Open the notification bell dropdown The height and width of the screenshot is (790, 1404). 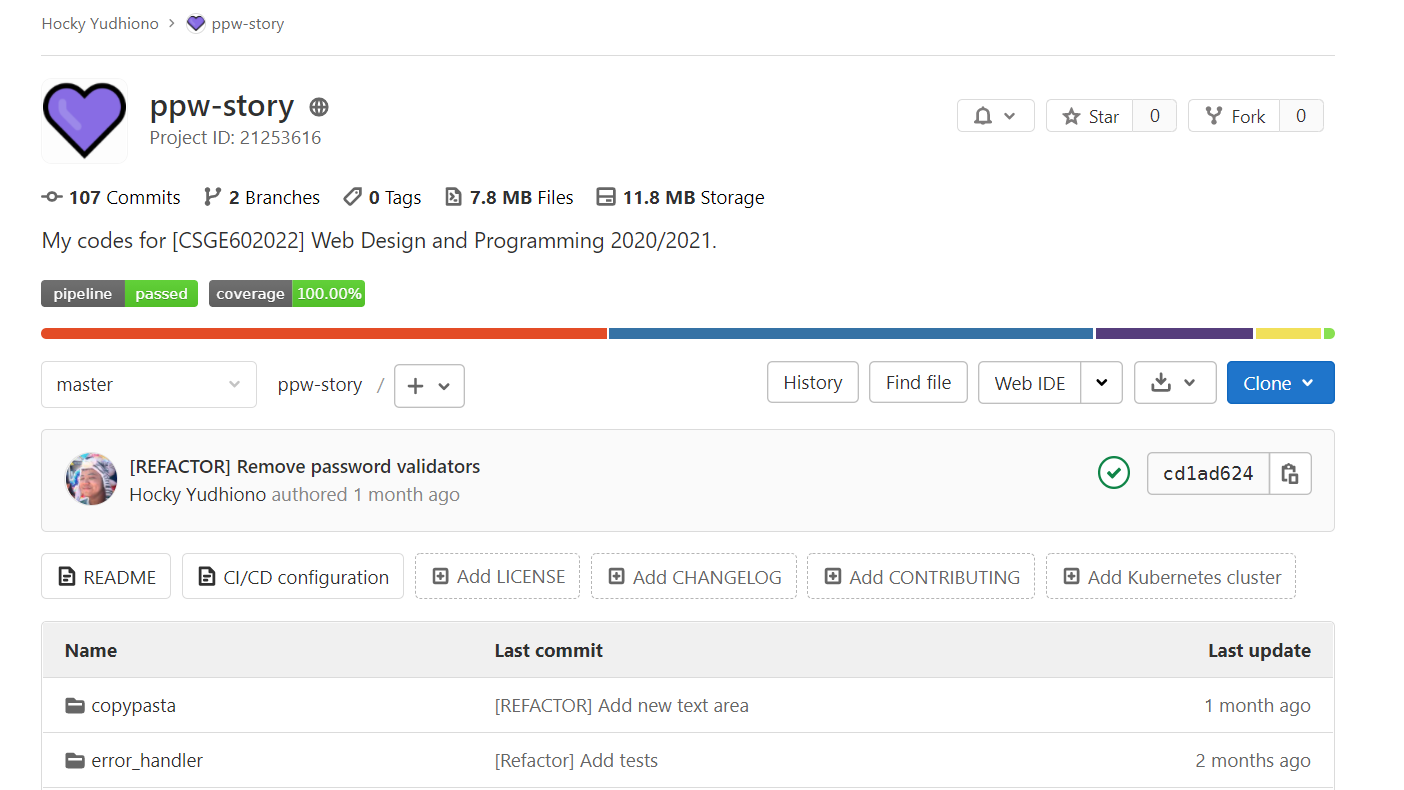(x=995, y=116)
